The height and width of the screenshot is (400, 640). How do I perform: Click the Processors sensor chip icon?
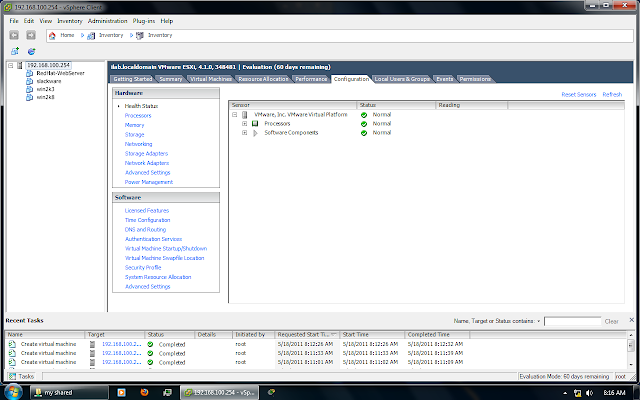255,123
